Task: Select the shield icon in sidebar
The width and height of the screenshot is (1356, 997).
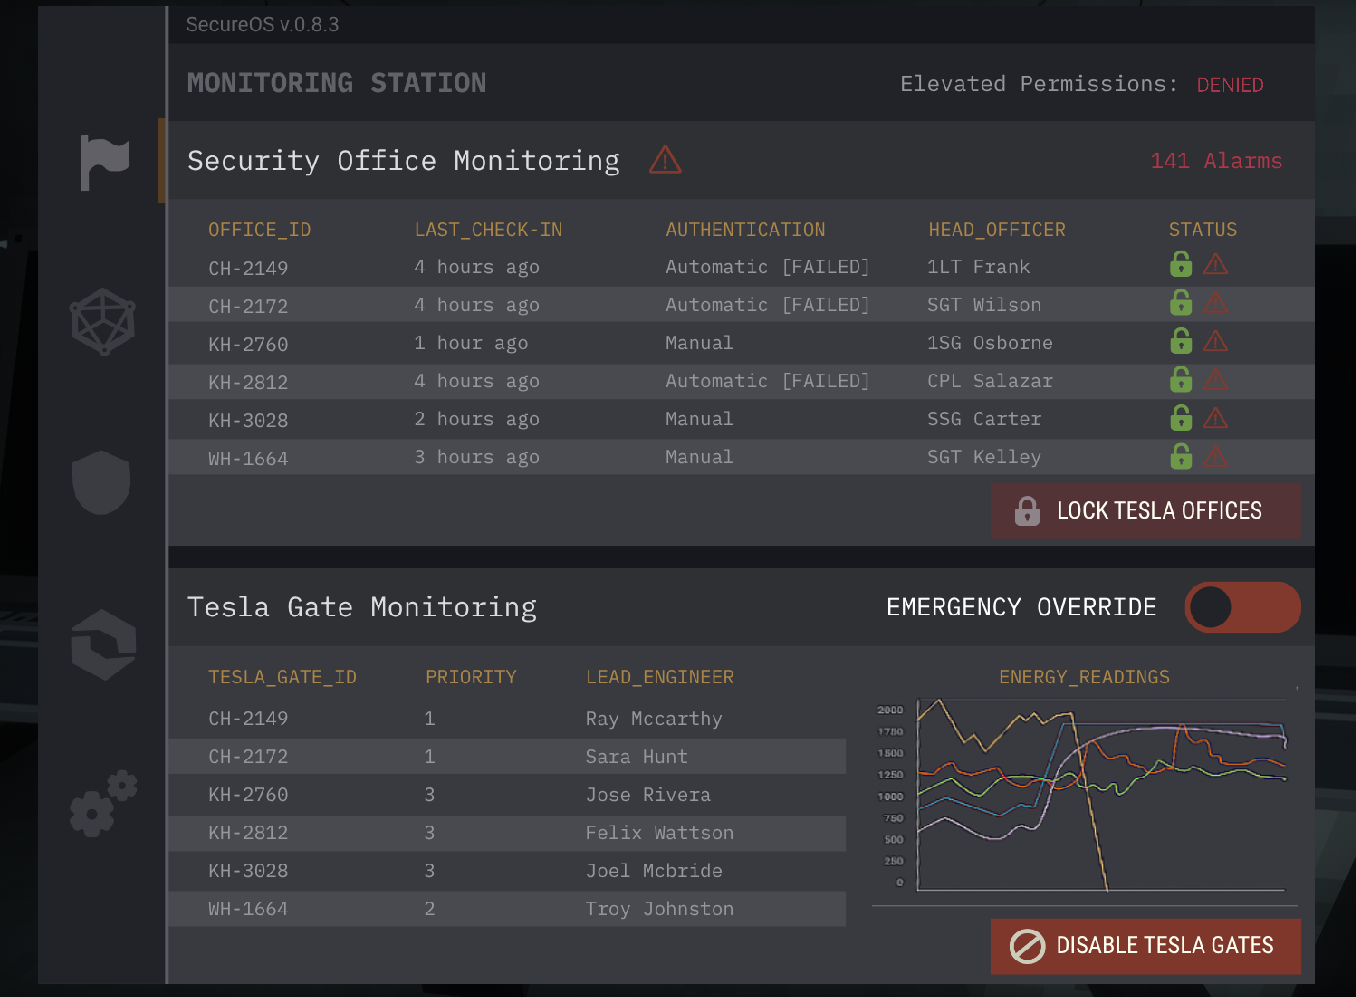Action: (x=101, y=482)
